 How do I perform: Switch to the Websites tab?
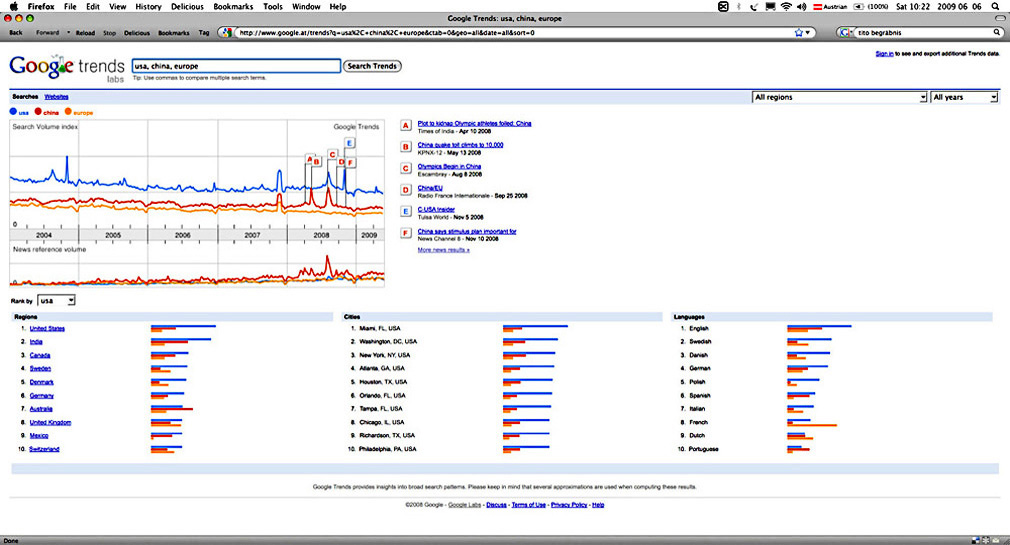pyautogui.click(x=56, y=97)
